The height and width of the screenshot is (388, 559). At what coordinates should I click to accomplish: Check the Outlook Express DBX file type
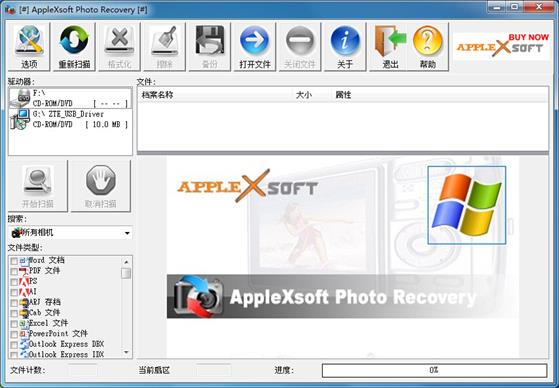click(x=14, y=345)
